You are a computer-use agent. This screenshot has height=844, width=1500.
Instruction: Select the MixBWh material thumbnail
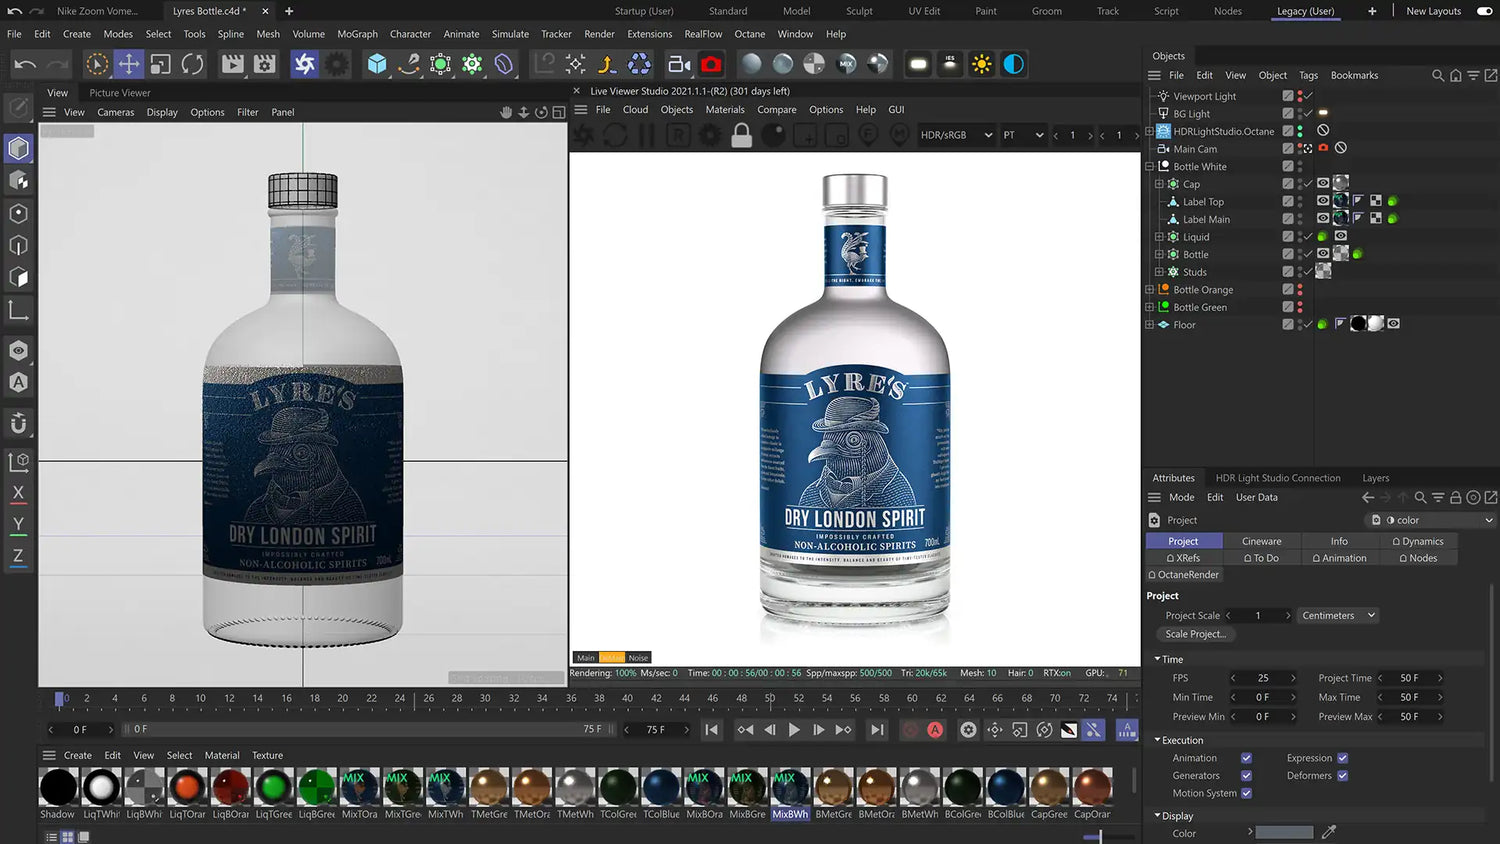tap(790, 787)
